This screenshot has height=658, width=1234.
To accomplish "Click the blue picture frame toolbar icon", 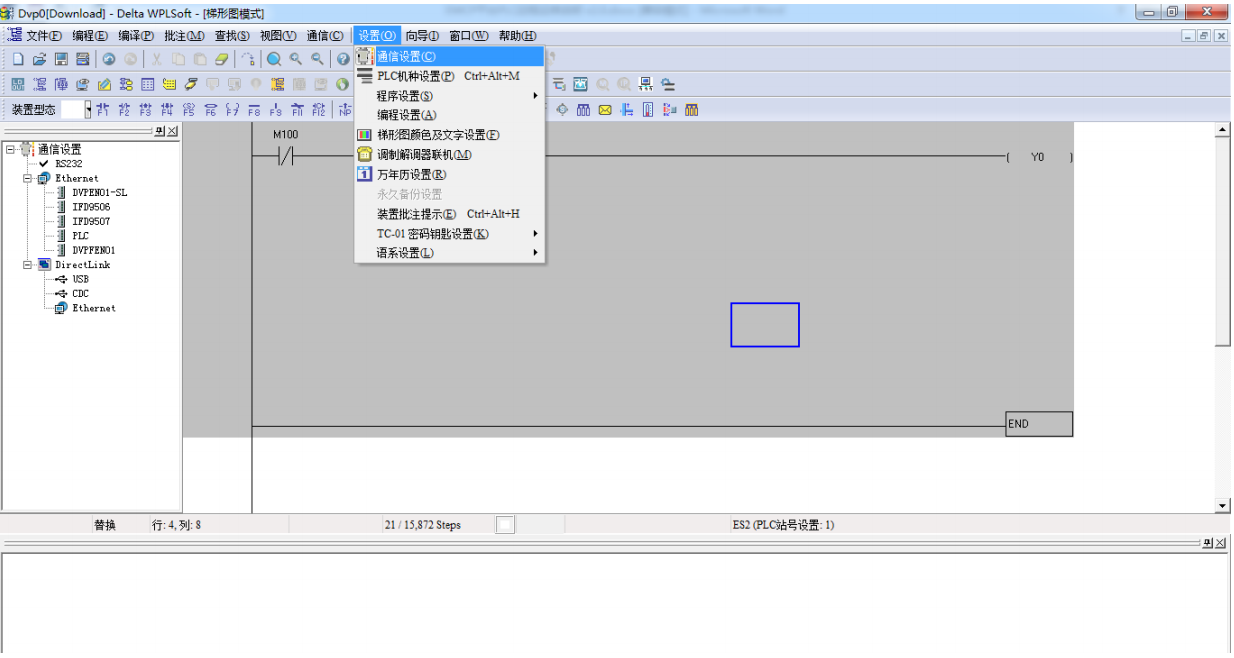I will (580, 84).
